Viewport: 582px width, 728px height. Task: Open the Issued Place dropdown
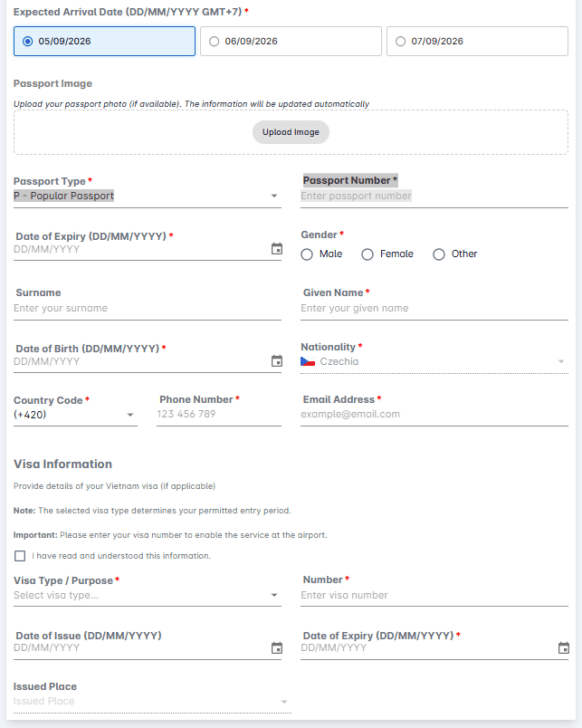152,701
